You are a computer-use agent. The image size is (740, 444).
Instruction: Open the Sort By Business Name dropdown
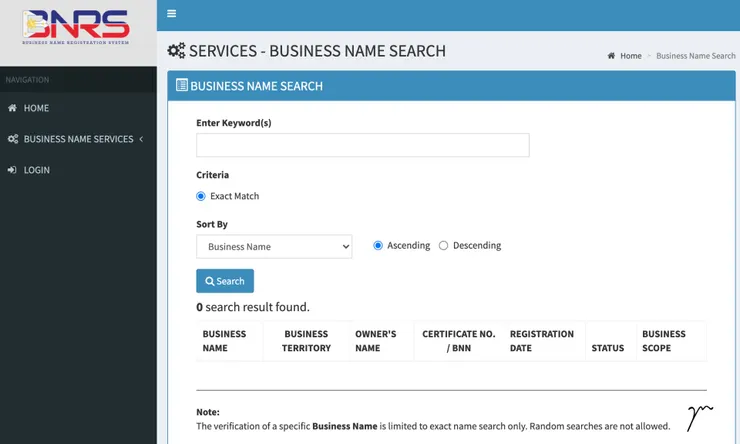click(x=274, y=247)
